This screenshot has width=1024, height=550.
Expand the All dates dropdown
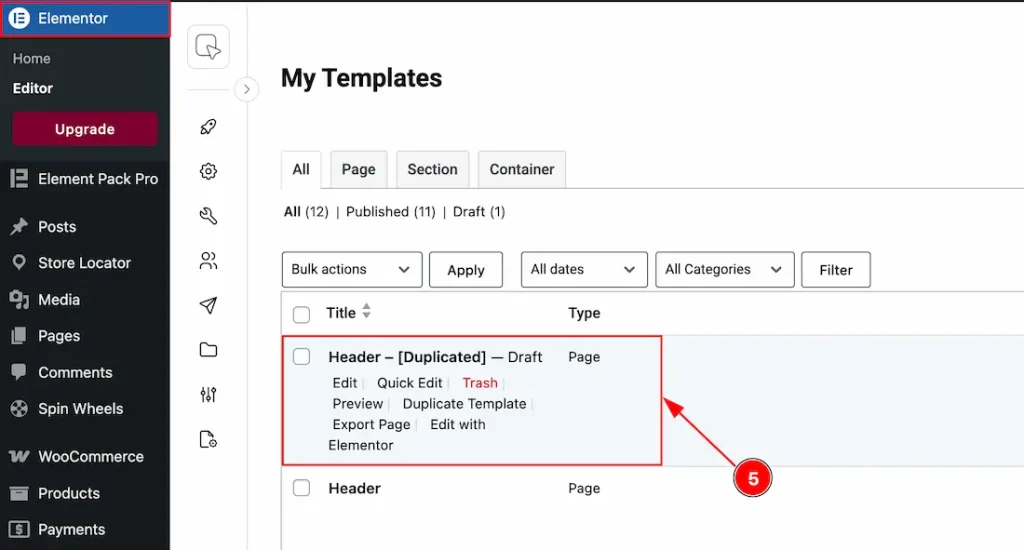pyautogui.click(x=584, y=269)
